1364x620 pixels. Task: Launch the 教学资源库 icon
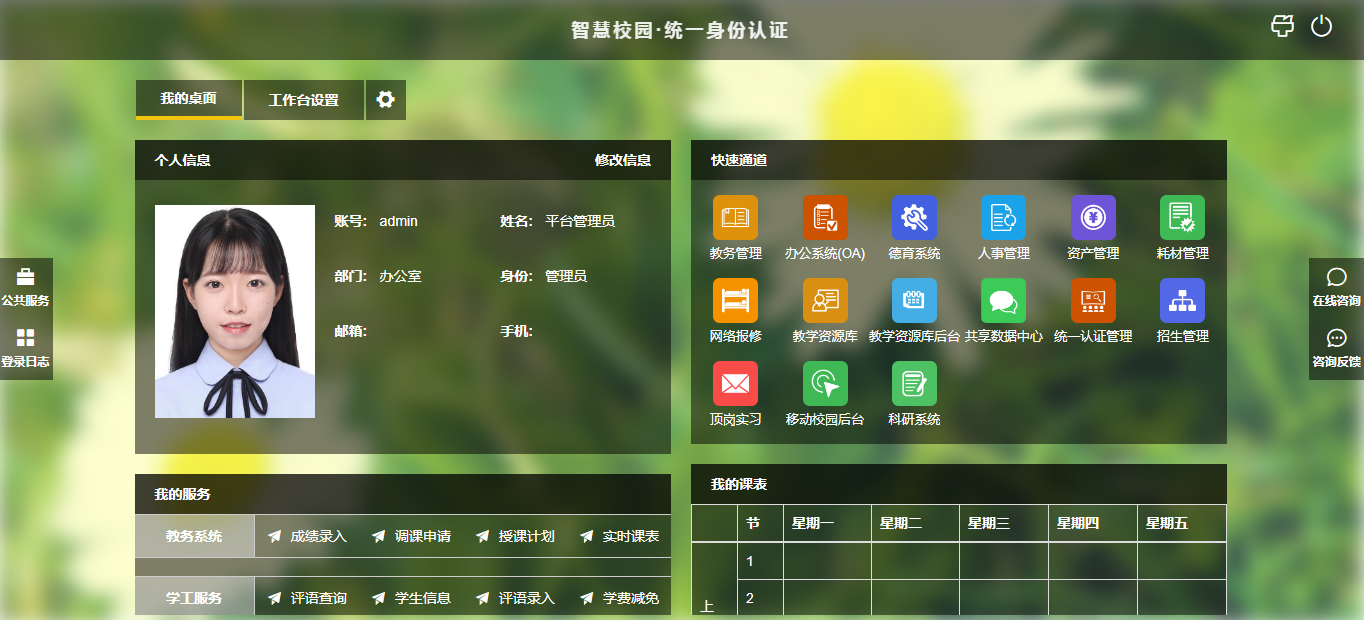click(x=825, y=300)
